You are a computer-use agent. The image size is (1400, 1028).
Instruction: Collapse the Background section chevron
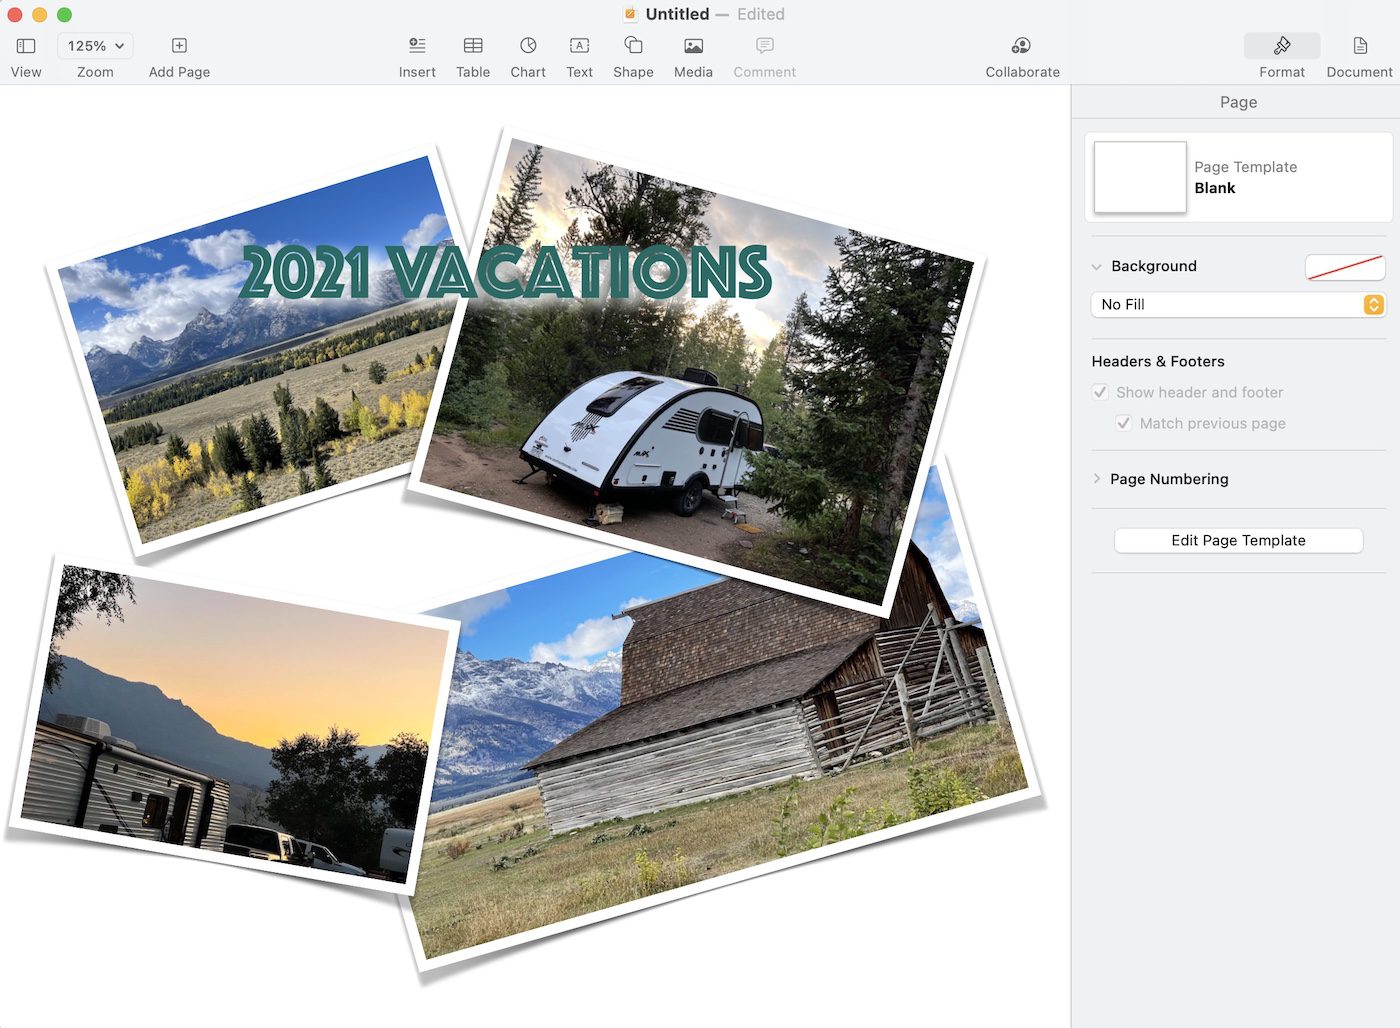coord(1097,267)
